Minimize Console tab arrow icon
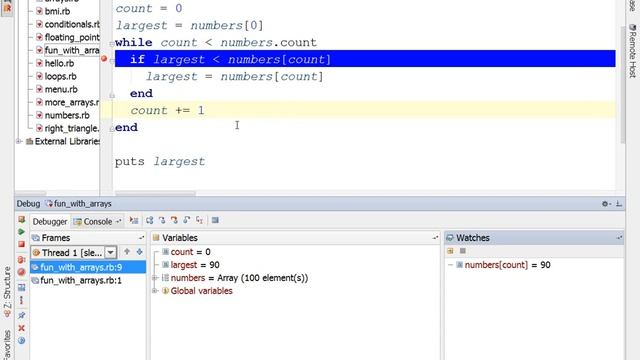640x360 pixels. coord(118,221)
